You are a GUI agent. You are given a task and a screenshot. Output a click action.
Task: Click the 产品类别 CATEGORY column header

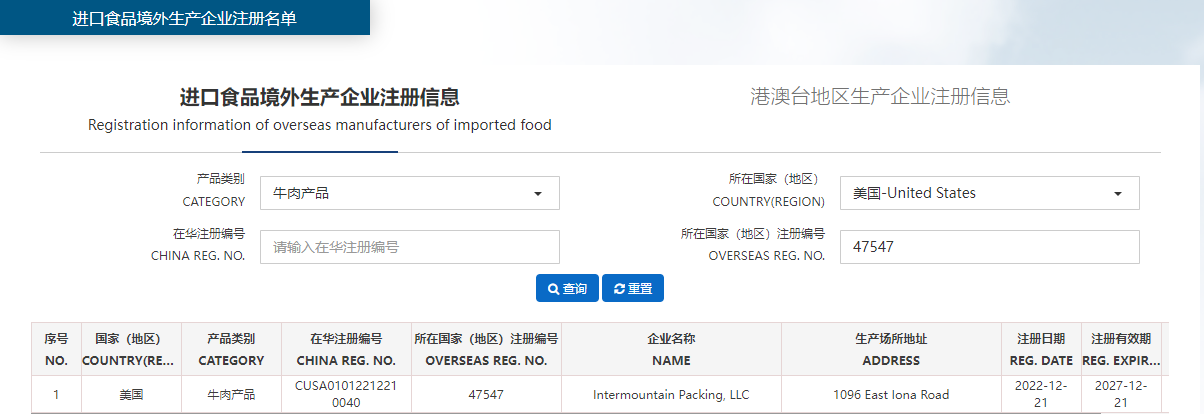point(231,349)
